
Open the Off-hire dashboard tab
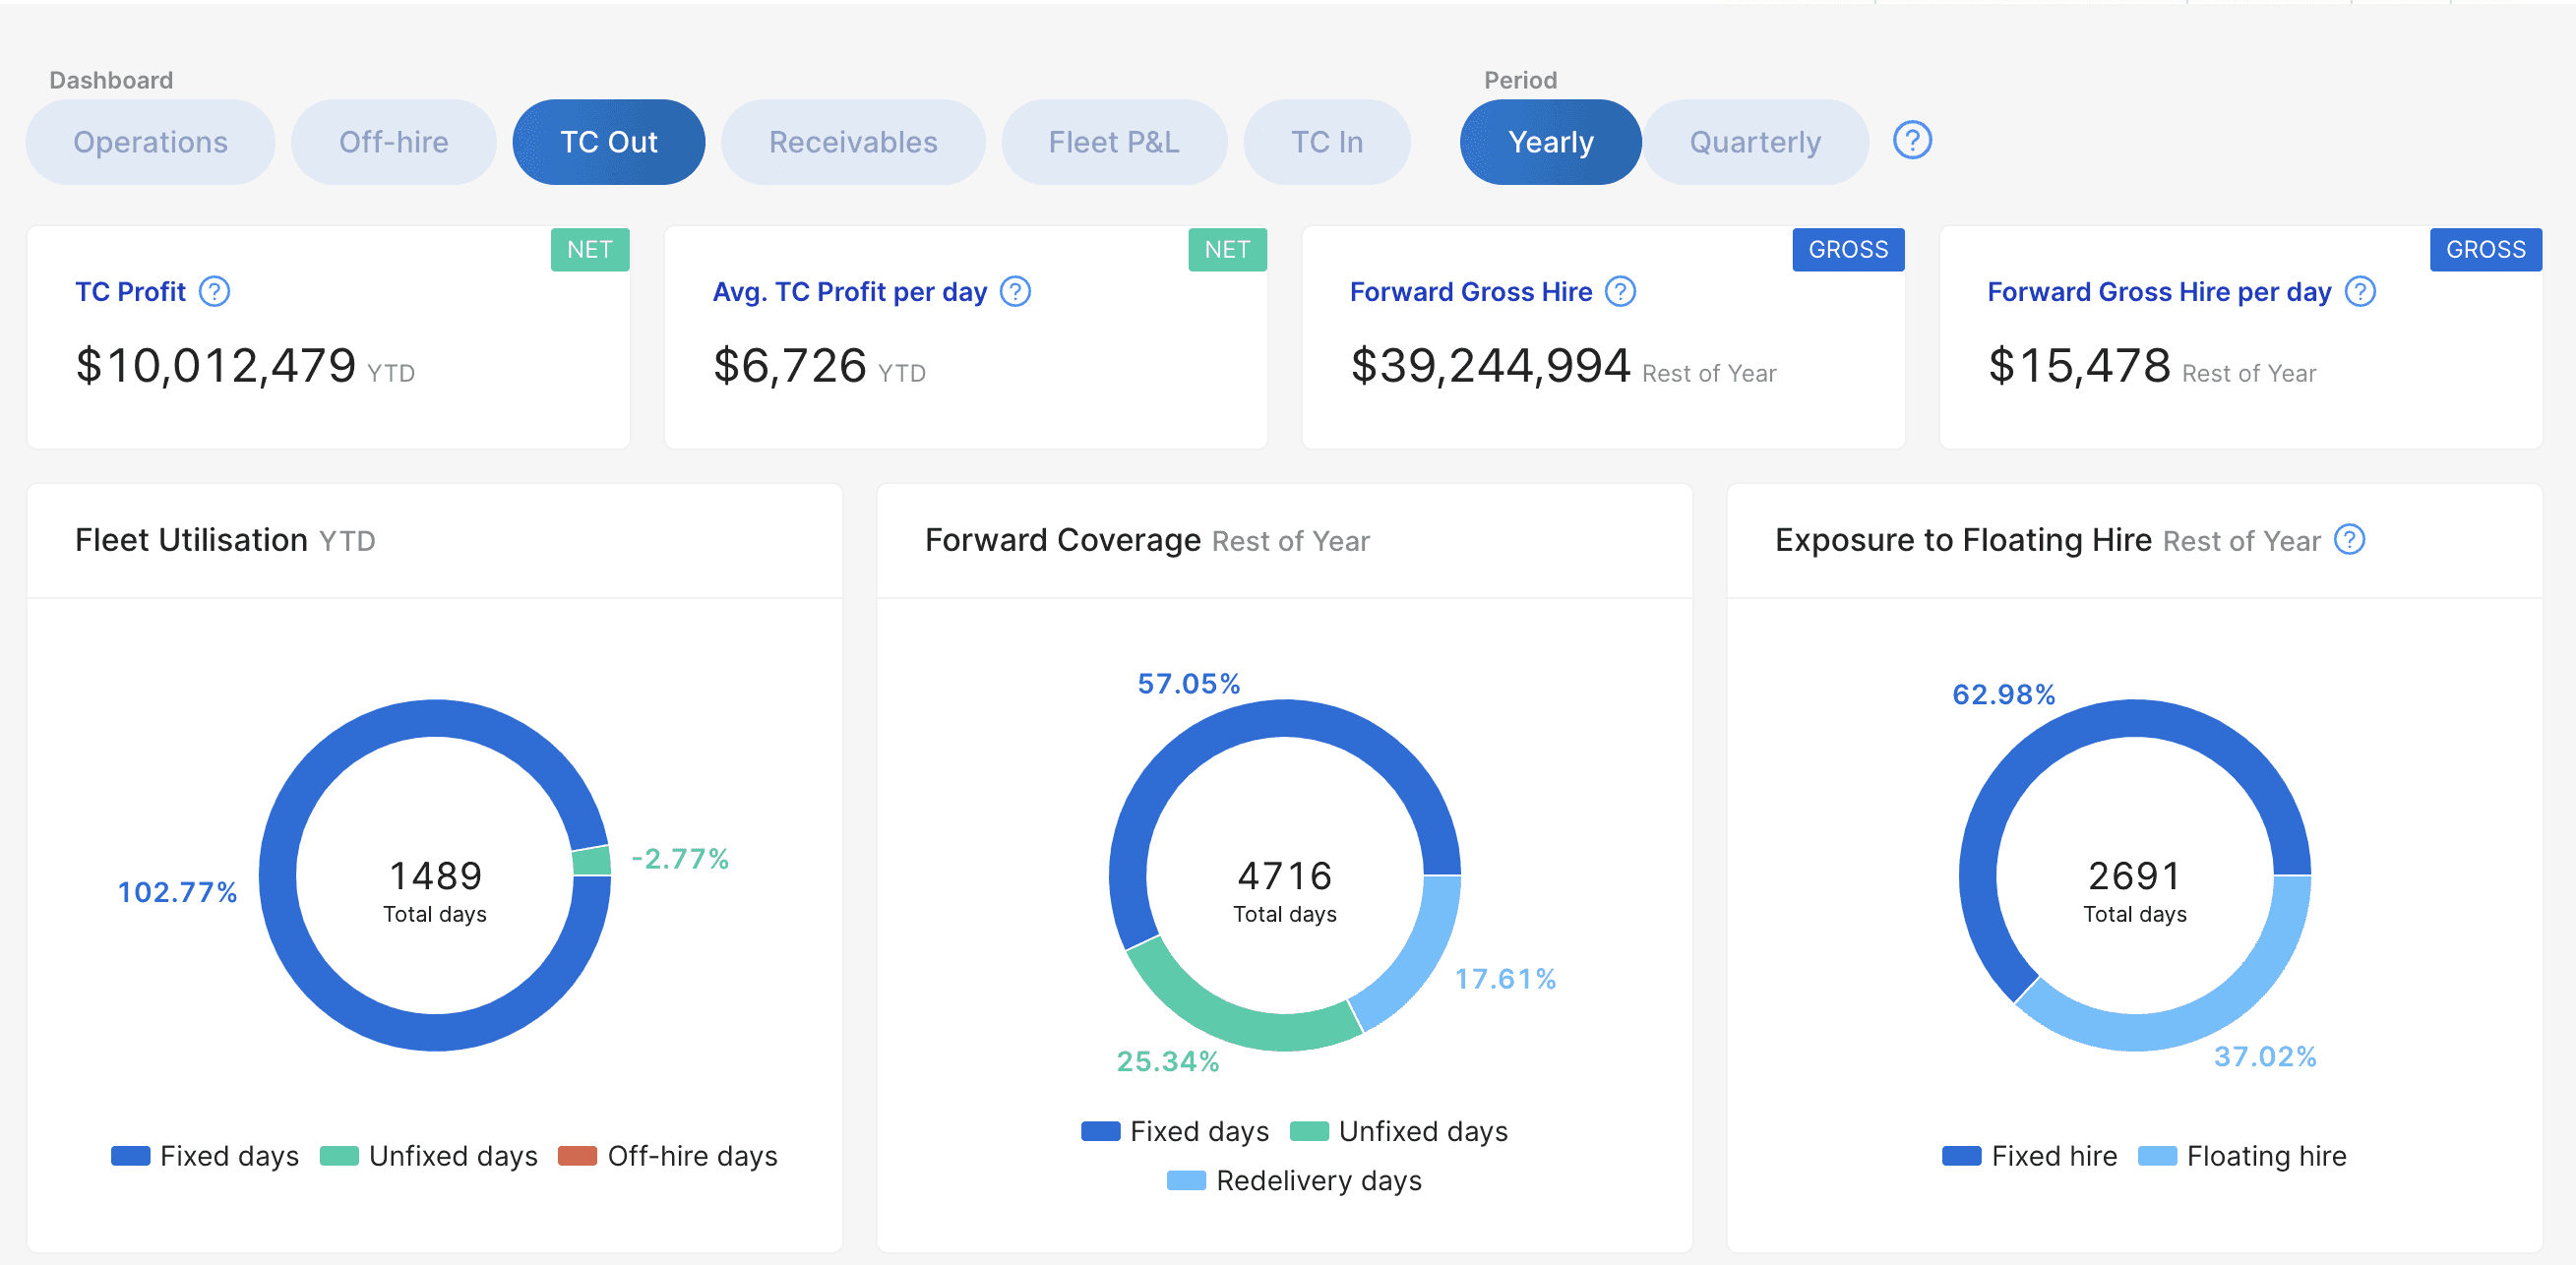393,142
